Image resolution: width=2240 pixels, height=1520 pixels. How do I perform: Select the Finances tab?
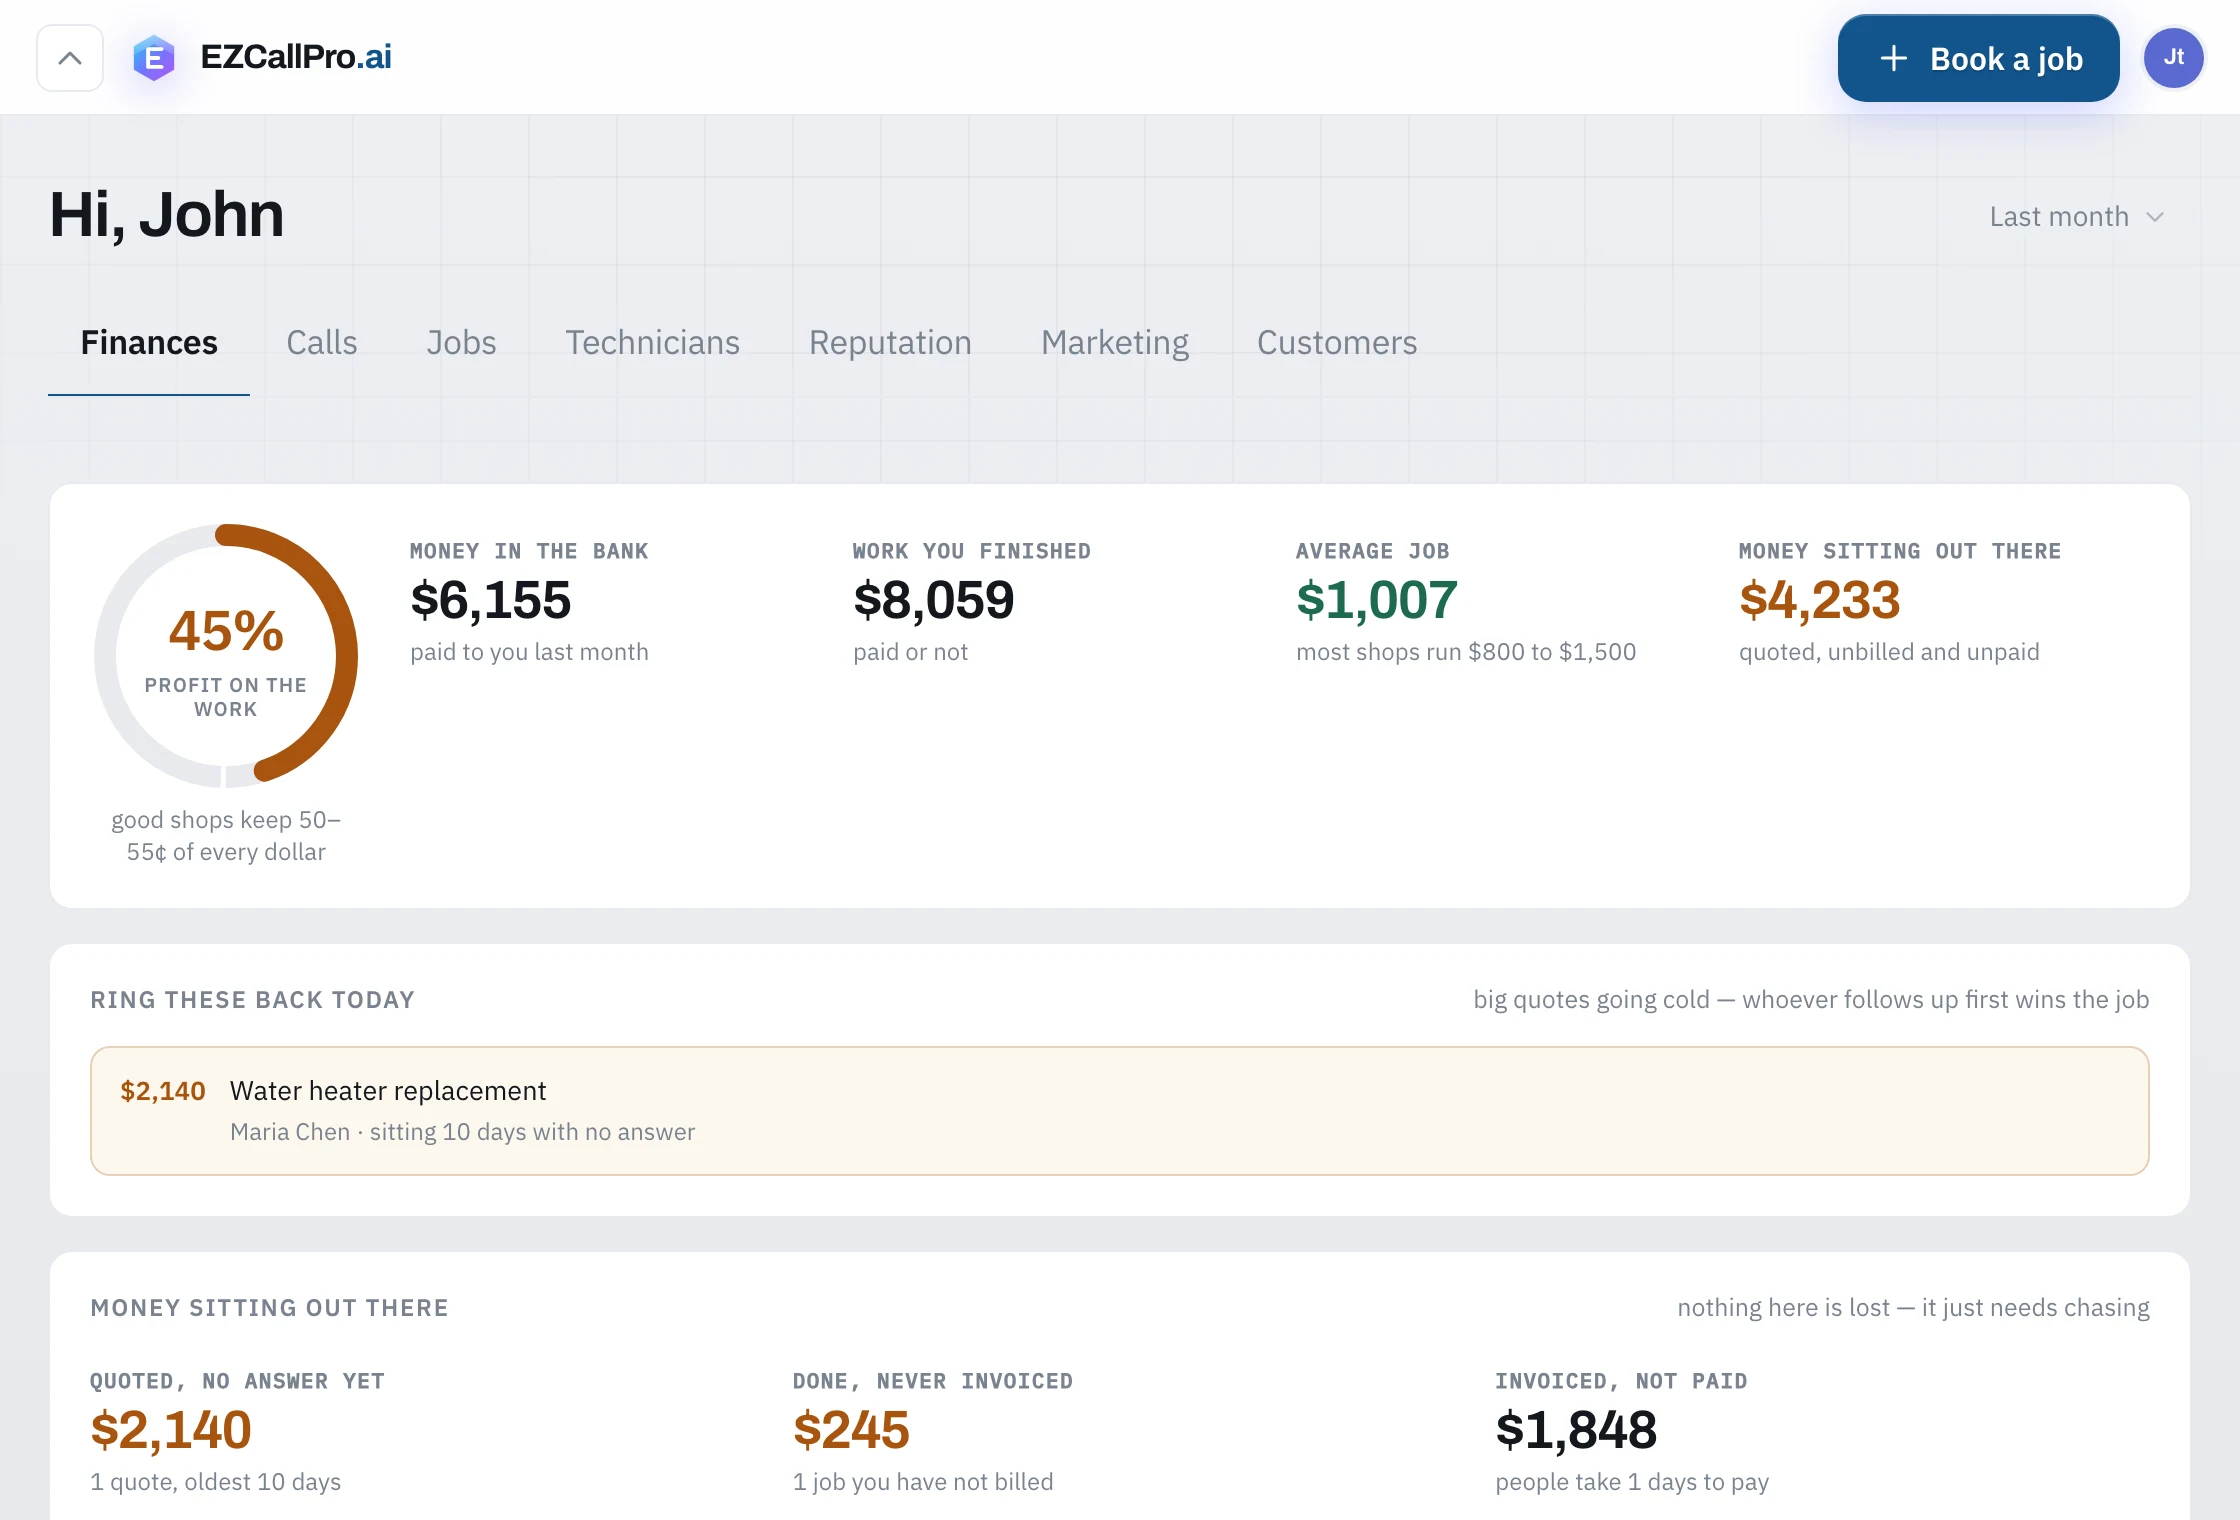point(149,343)
